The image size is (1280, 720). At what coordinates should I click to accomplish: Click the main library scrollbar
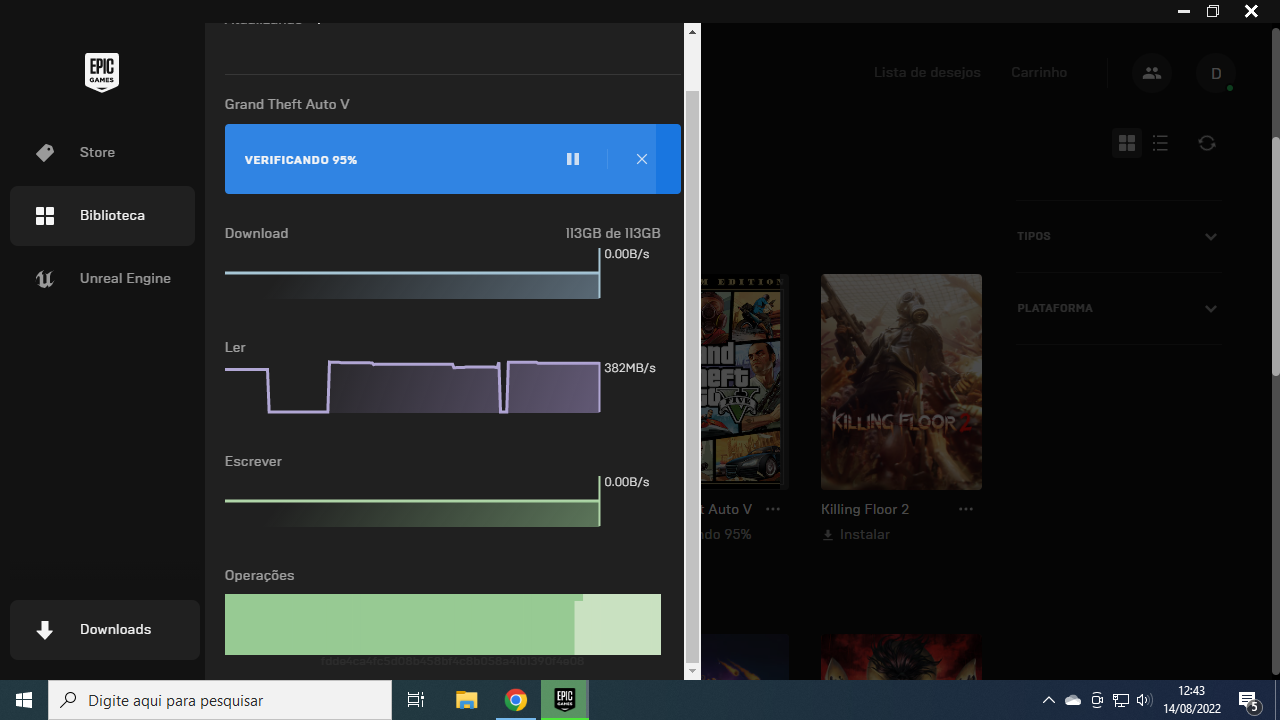tap(1275, 257)
